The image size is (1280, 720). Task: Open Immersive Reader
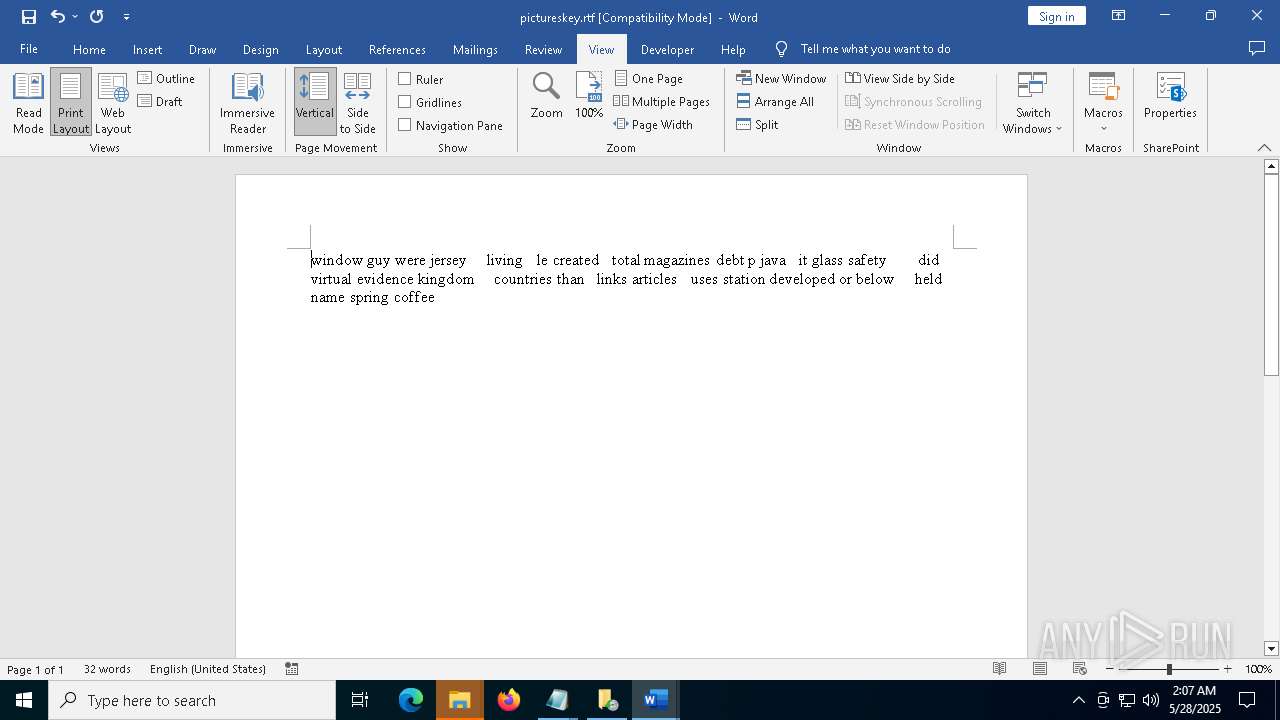247,103
